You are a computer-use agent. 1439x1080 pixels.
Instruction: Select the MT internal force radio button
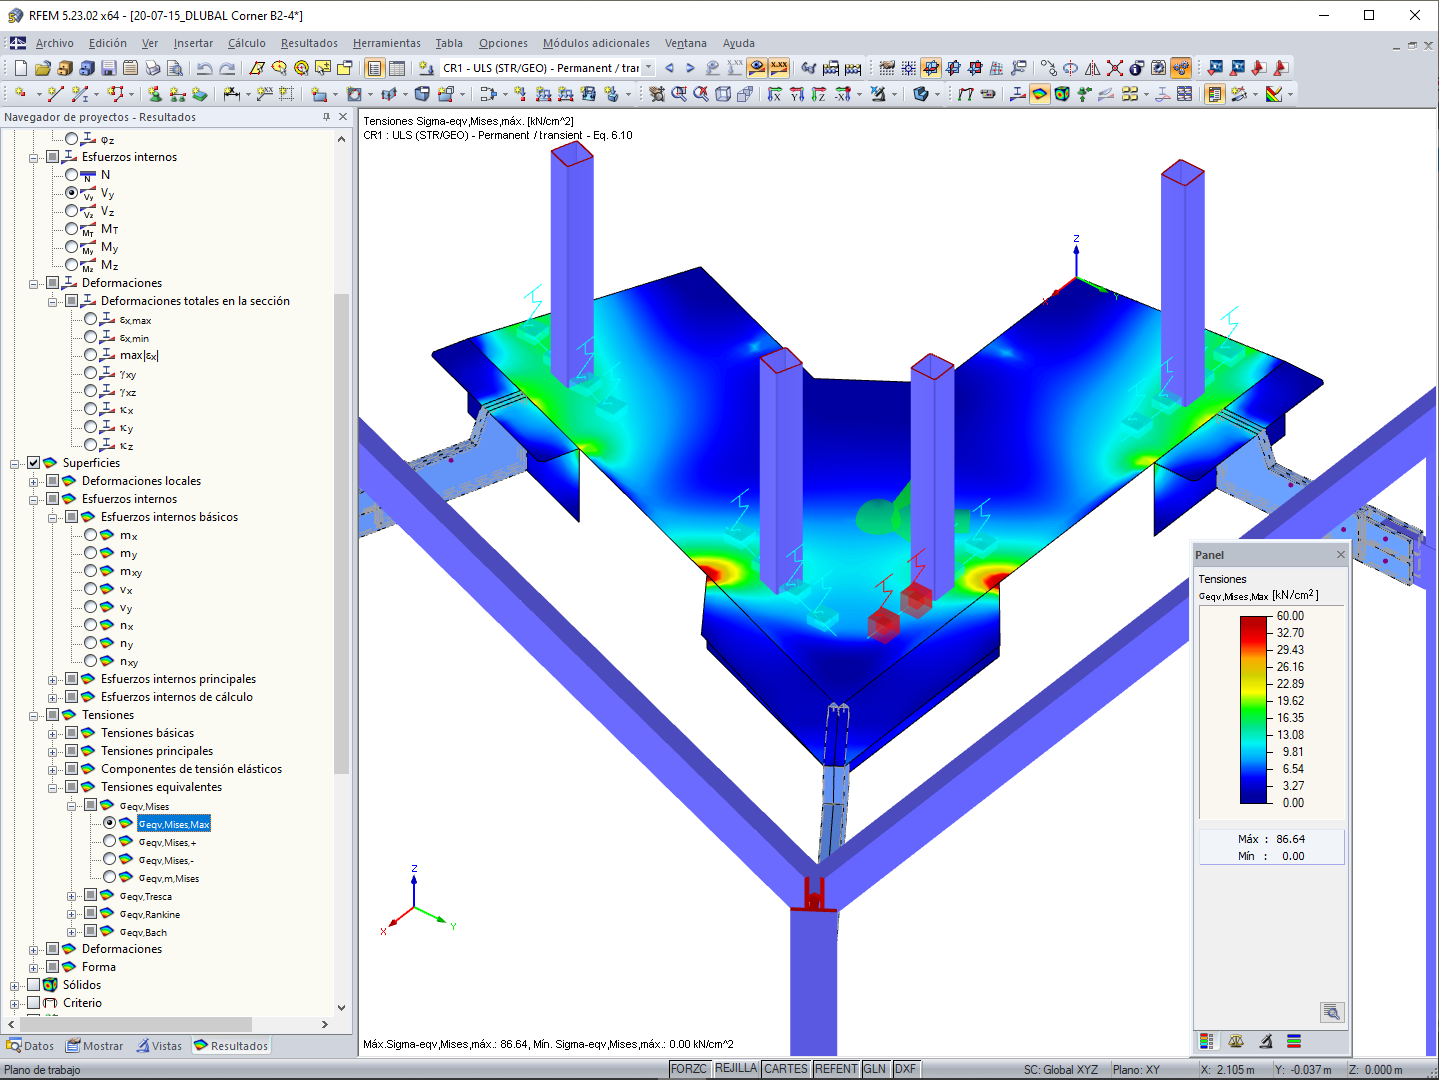[x=72, y=229]
